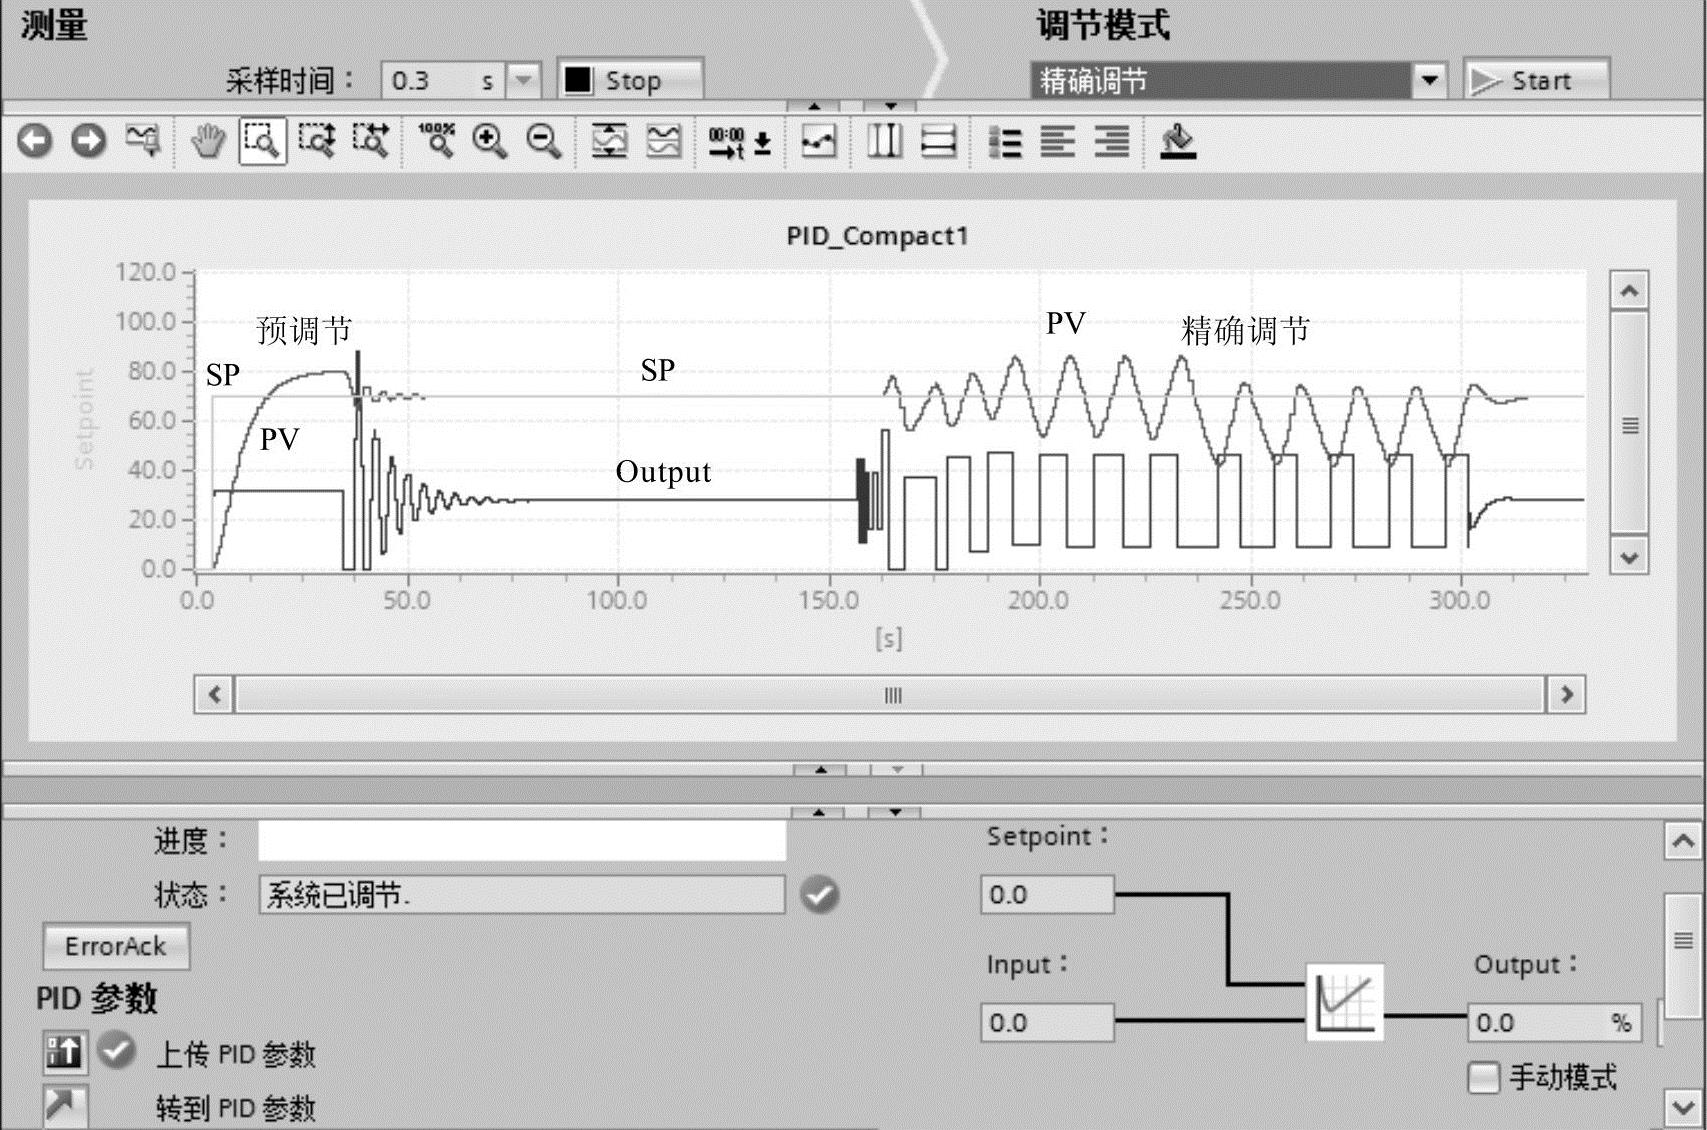Click the Setpoint value field
1707x1130 pixels.
pos(1047,894)
